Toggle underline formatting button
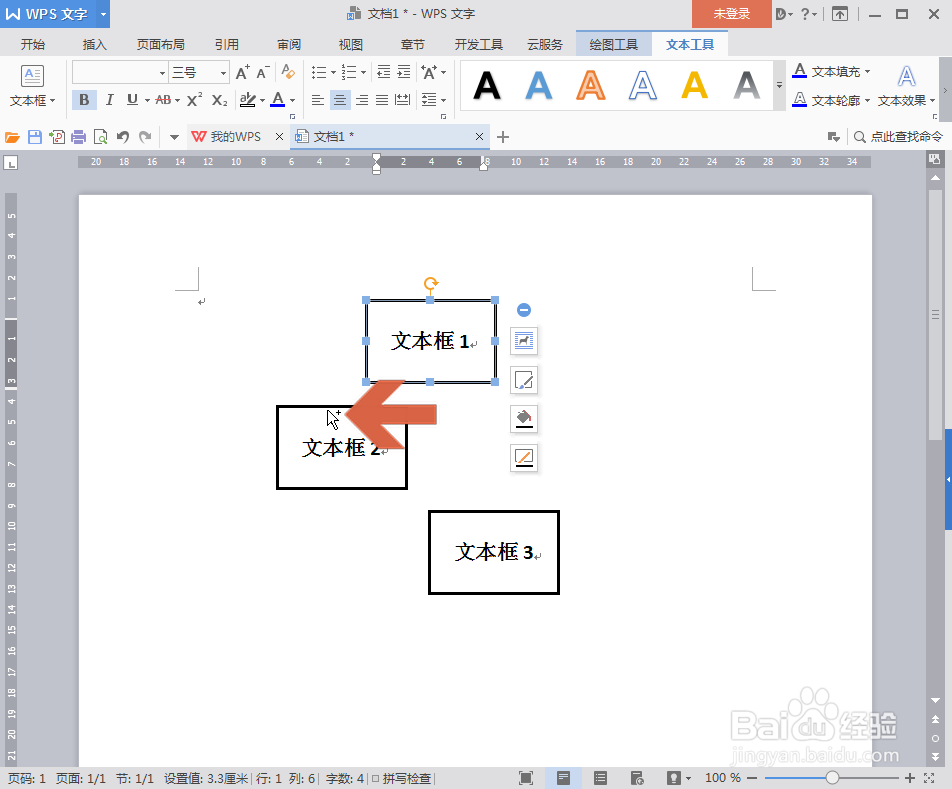Screen dimensions: 952x789 tap(132, 100)
